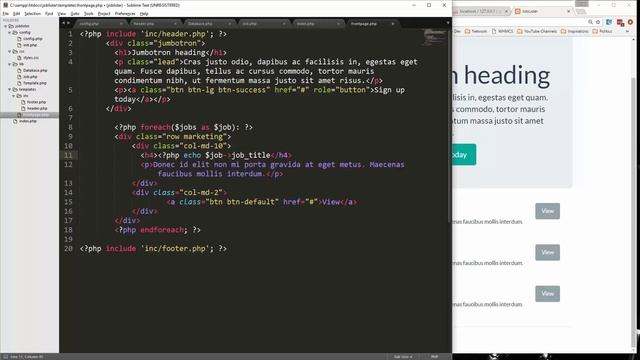Click the first View button in browser
Image resolution: width=640 pixels, height=360 pixels.
547,211
